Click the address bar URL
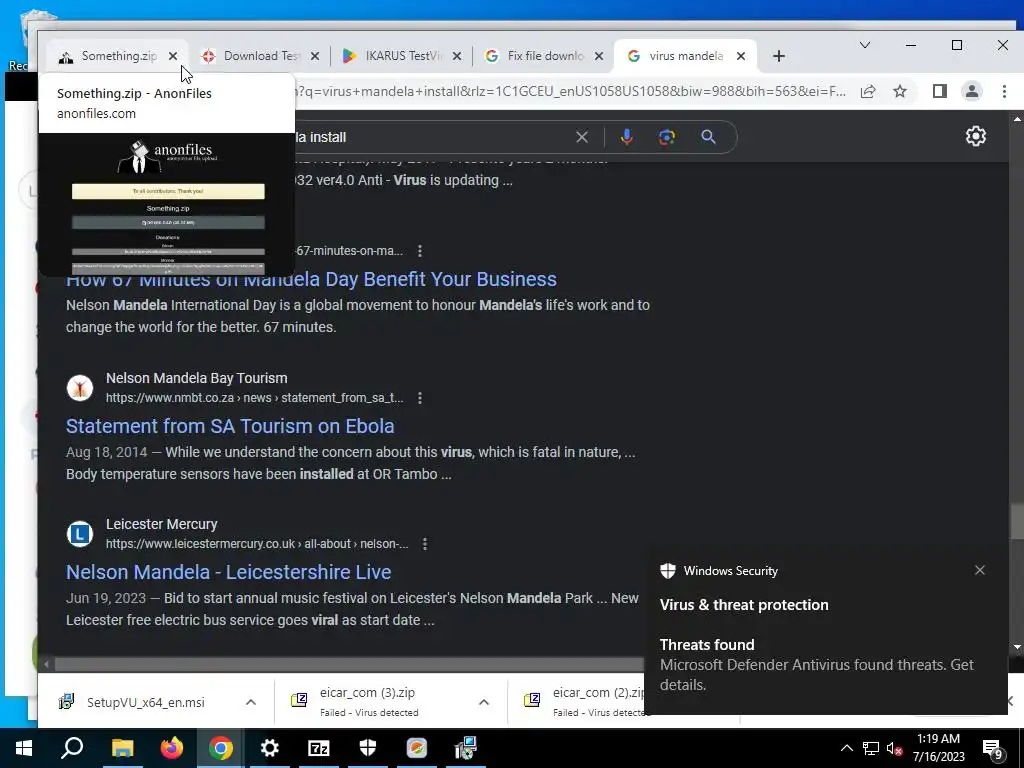Screen dimensions: 1024x768 572,91
